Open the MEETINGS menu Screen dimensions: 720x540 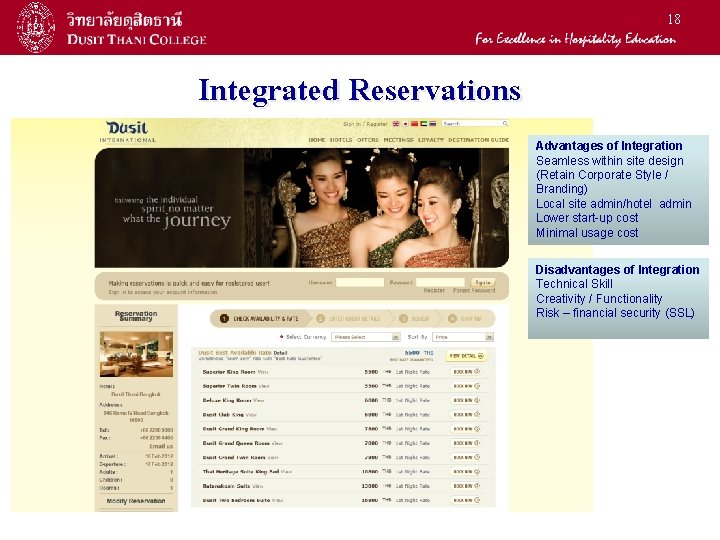click(398, 140)
